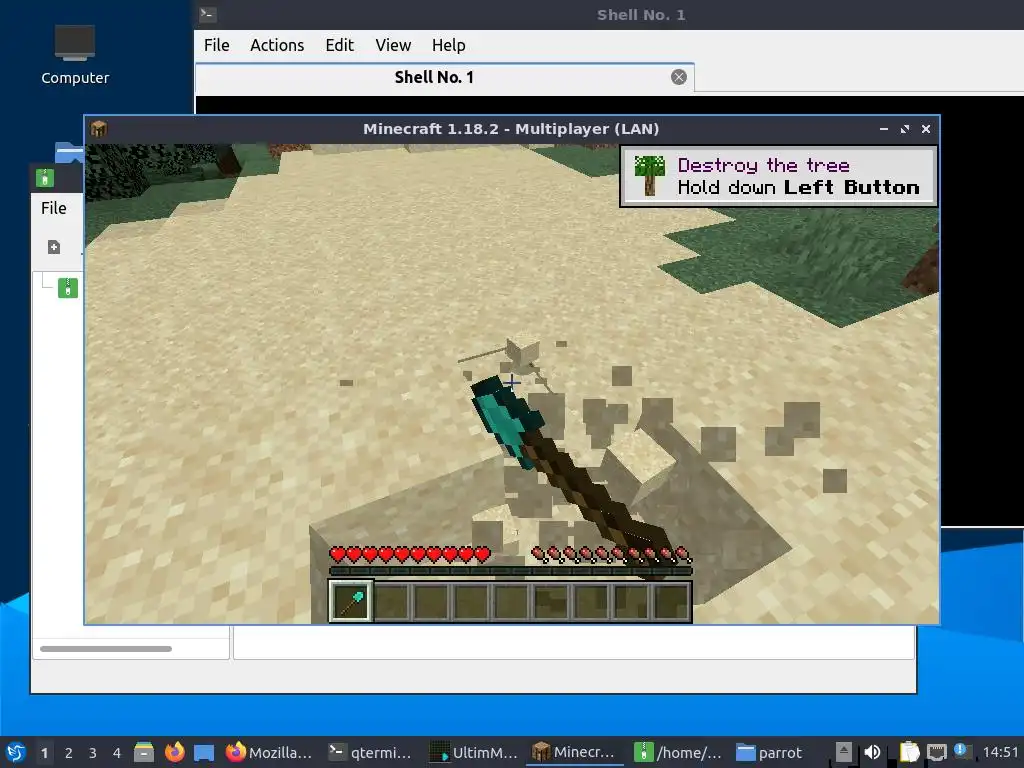Screen dimensions: 1024x768
Task: Open the volume control tray icon
Action: pyautogui.click(x=872, y=752)
